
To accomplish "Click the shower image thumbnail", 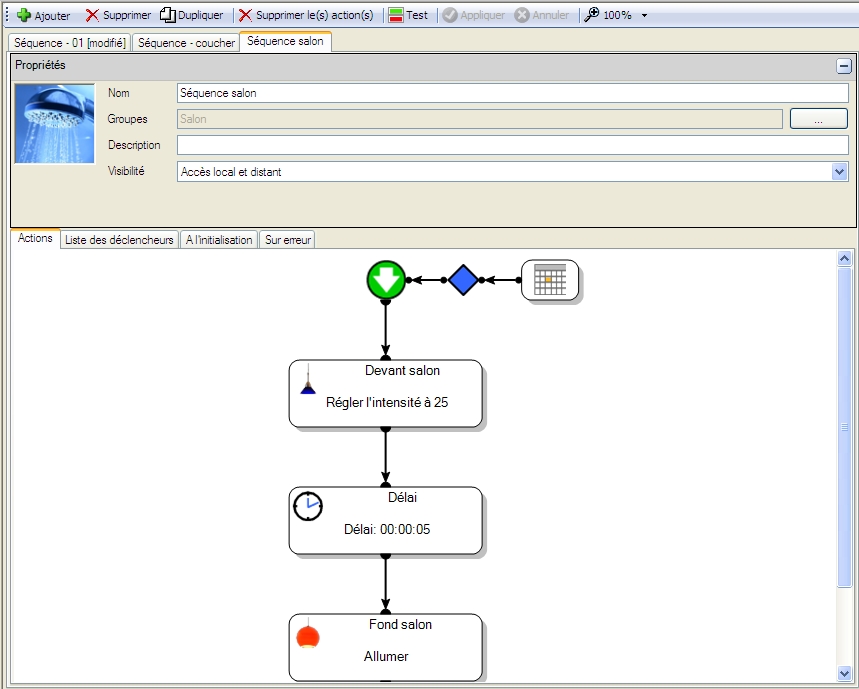I will click(x=54, y=123).
